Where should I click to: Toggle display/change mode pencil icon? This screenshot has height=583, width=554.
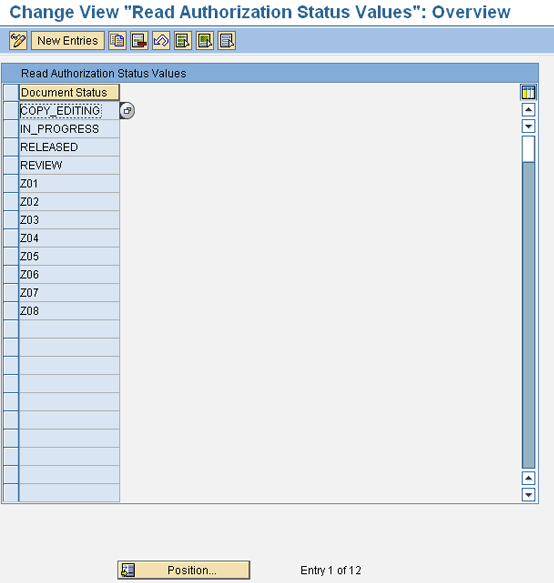tap(18, 41)
